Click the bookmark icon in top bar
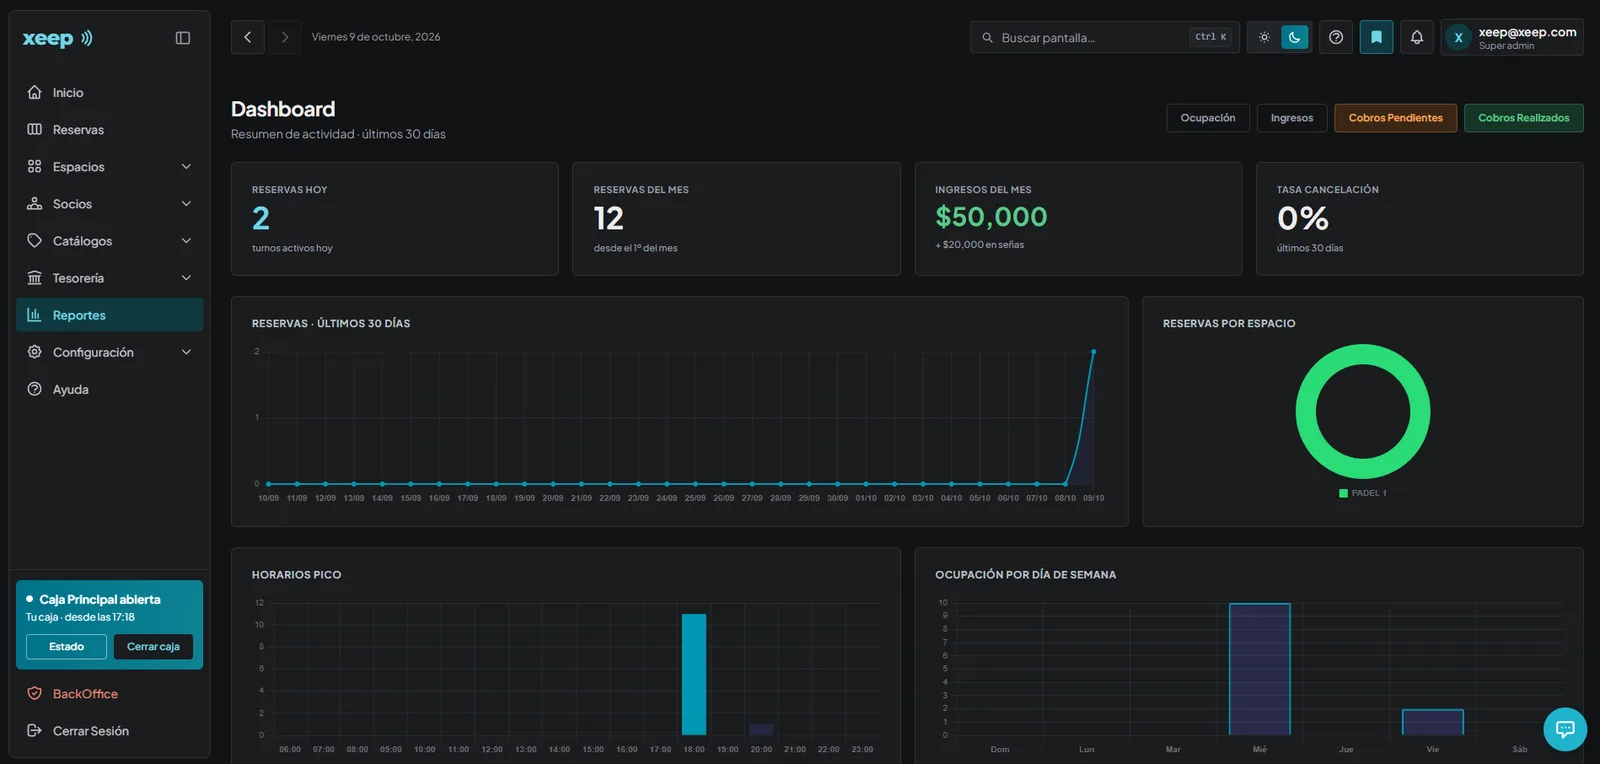This screenshot has width=1600, height=764. 1376,37
